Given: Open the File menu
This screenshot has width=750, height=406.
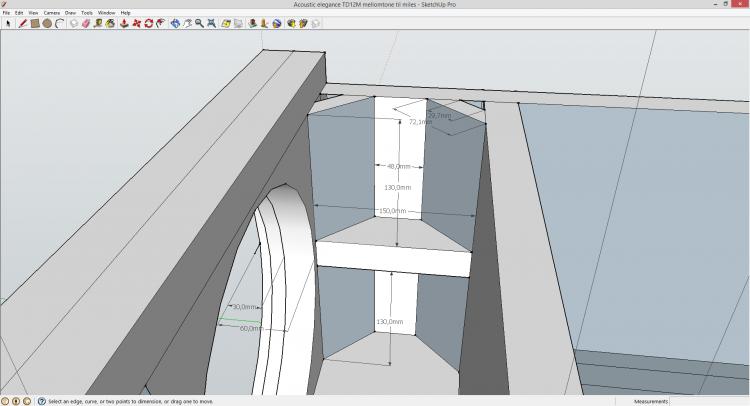Looking at the screenshot, I should (x=6, y=13).
